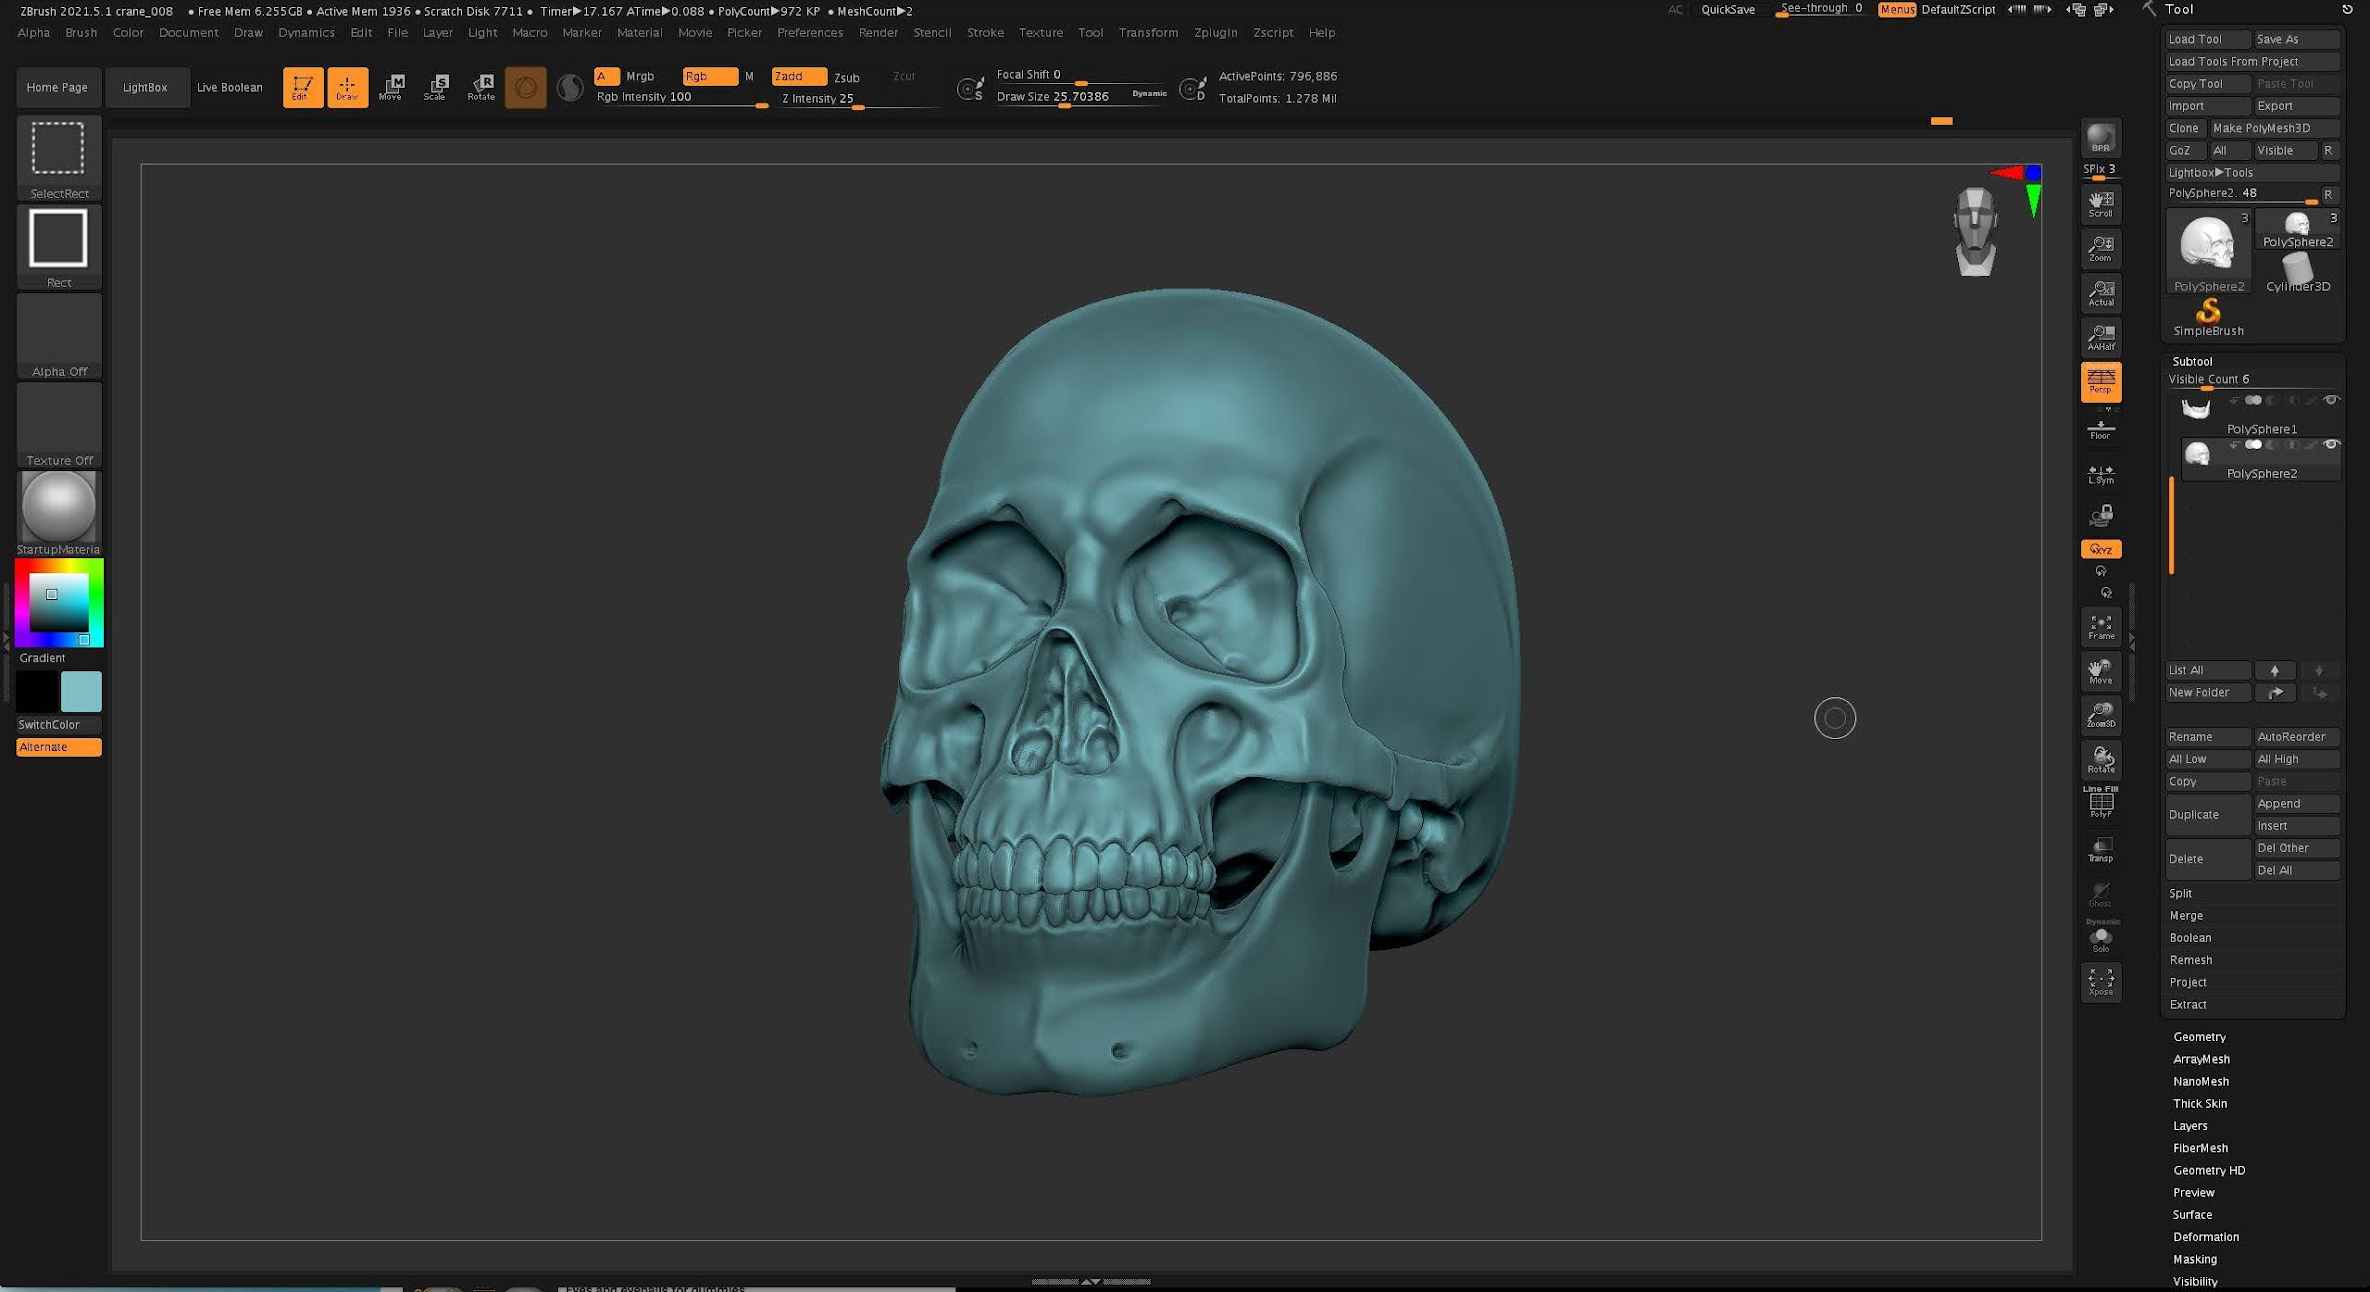This screenshot has height=1292, width=2370.
Task: Open the Stroke menu
Action: pyautogui.click(x=984, y=32)
